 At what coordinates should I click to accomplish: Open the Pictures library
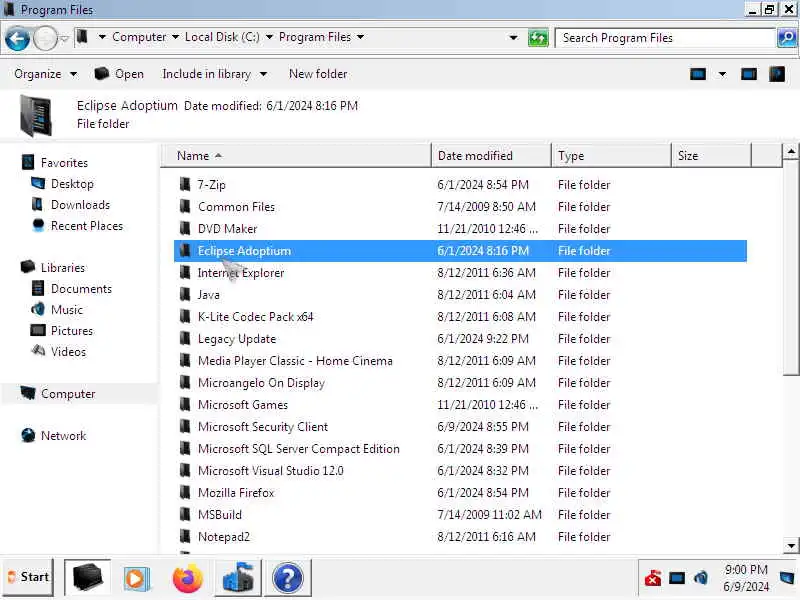62,331
